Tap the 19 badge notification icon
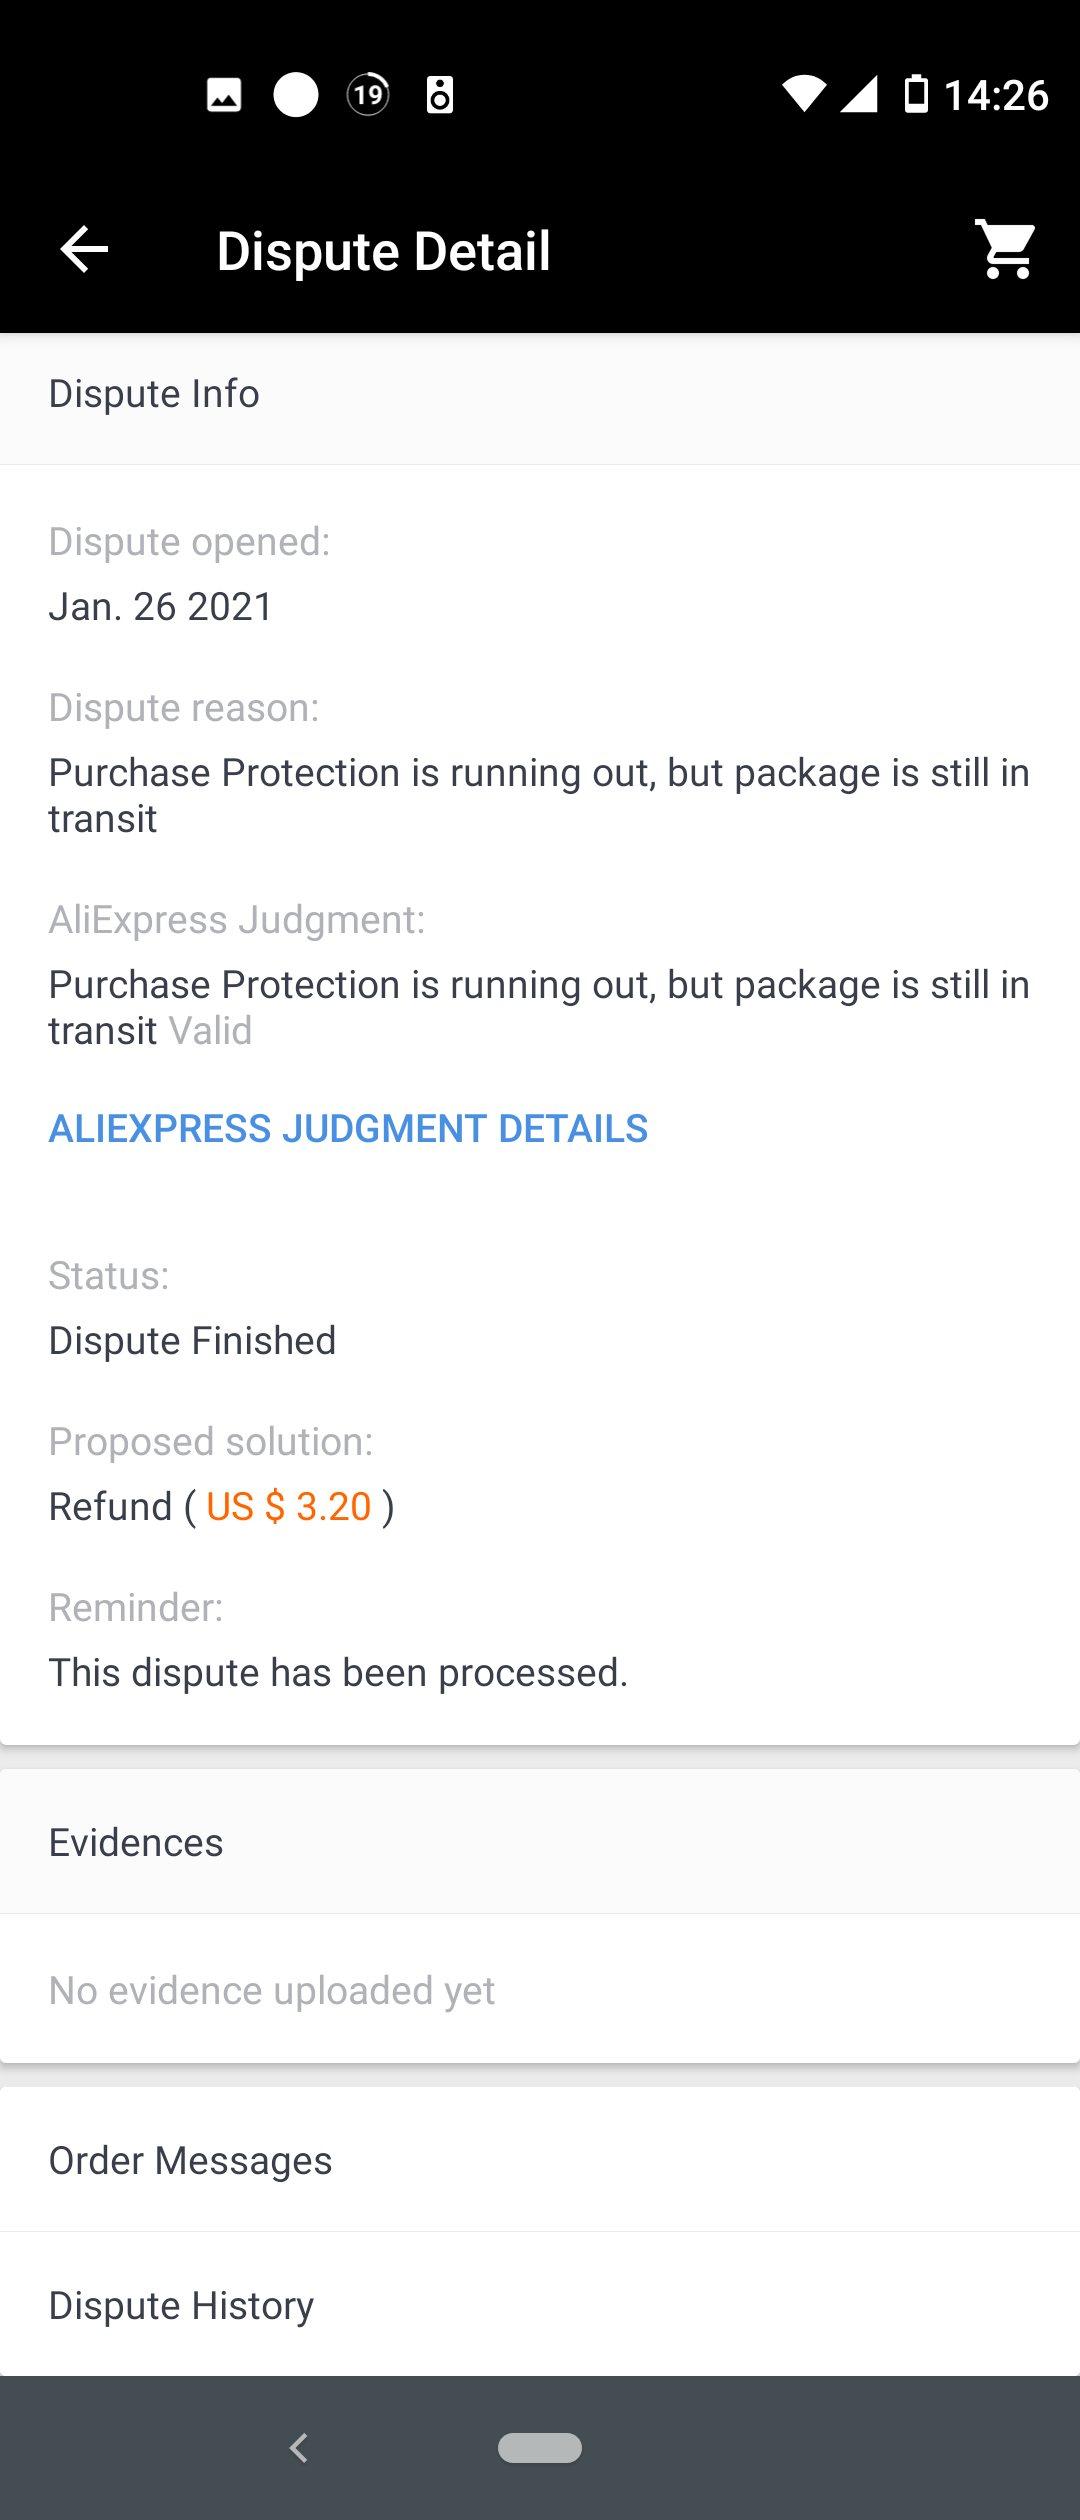The image size is (1080, 2520). [x=368, y=96]
